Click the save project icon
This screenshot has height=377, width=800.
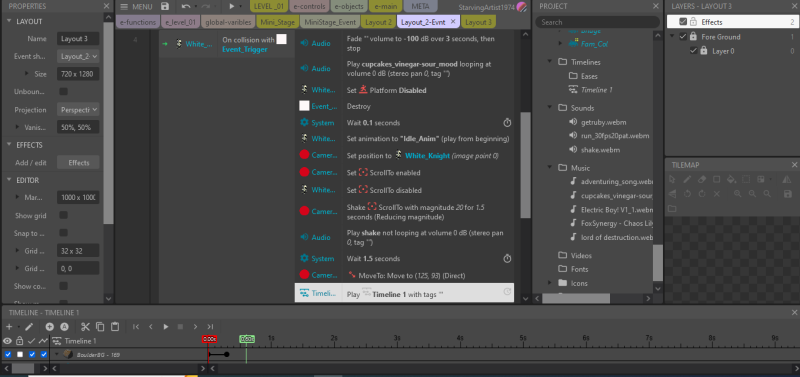click(164, 7)
